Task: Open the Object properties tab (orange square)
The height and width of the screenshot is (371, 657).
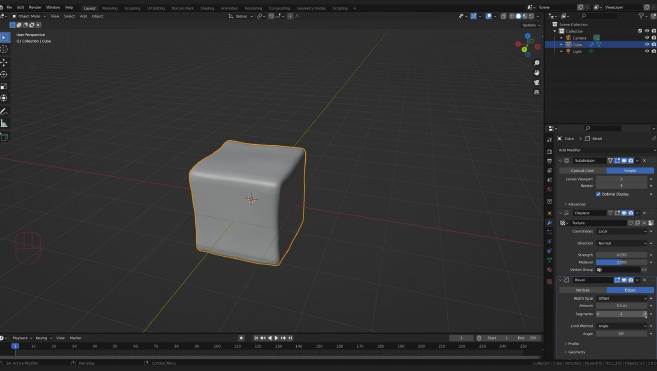Action: tap(549, 213)
